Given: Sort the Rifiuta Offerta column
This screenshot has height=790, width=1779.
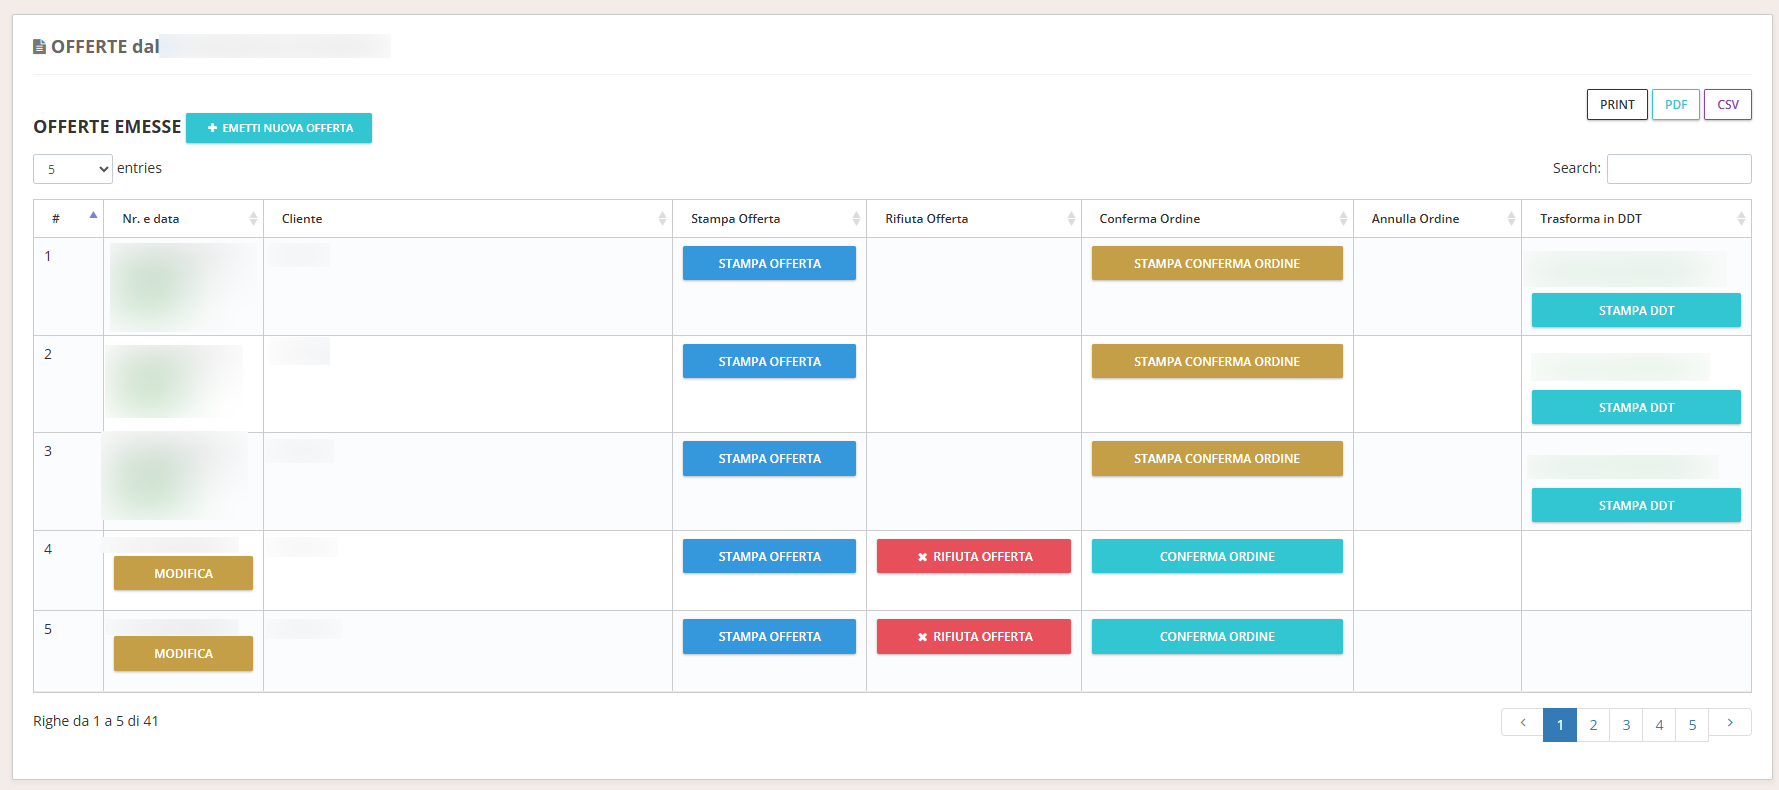Looking at the screenshot, I should pos(1071,219).
